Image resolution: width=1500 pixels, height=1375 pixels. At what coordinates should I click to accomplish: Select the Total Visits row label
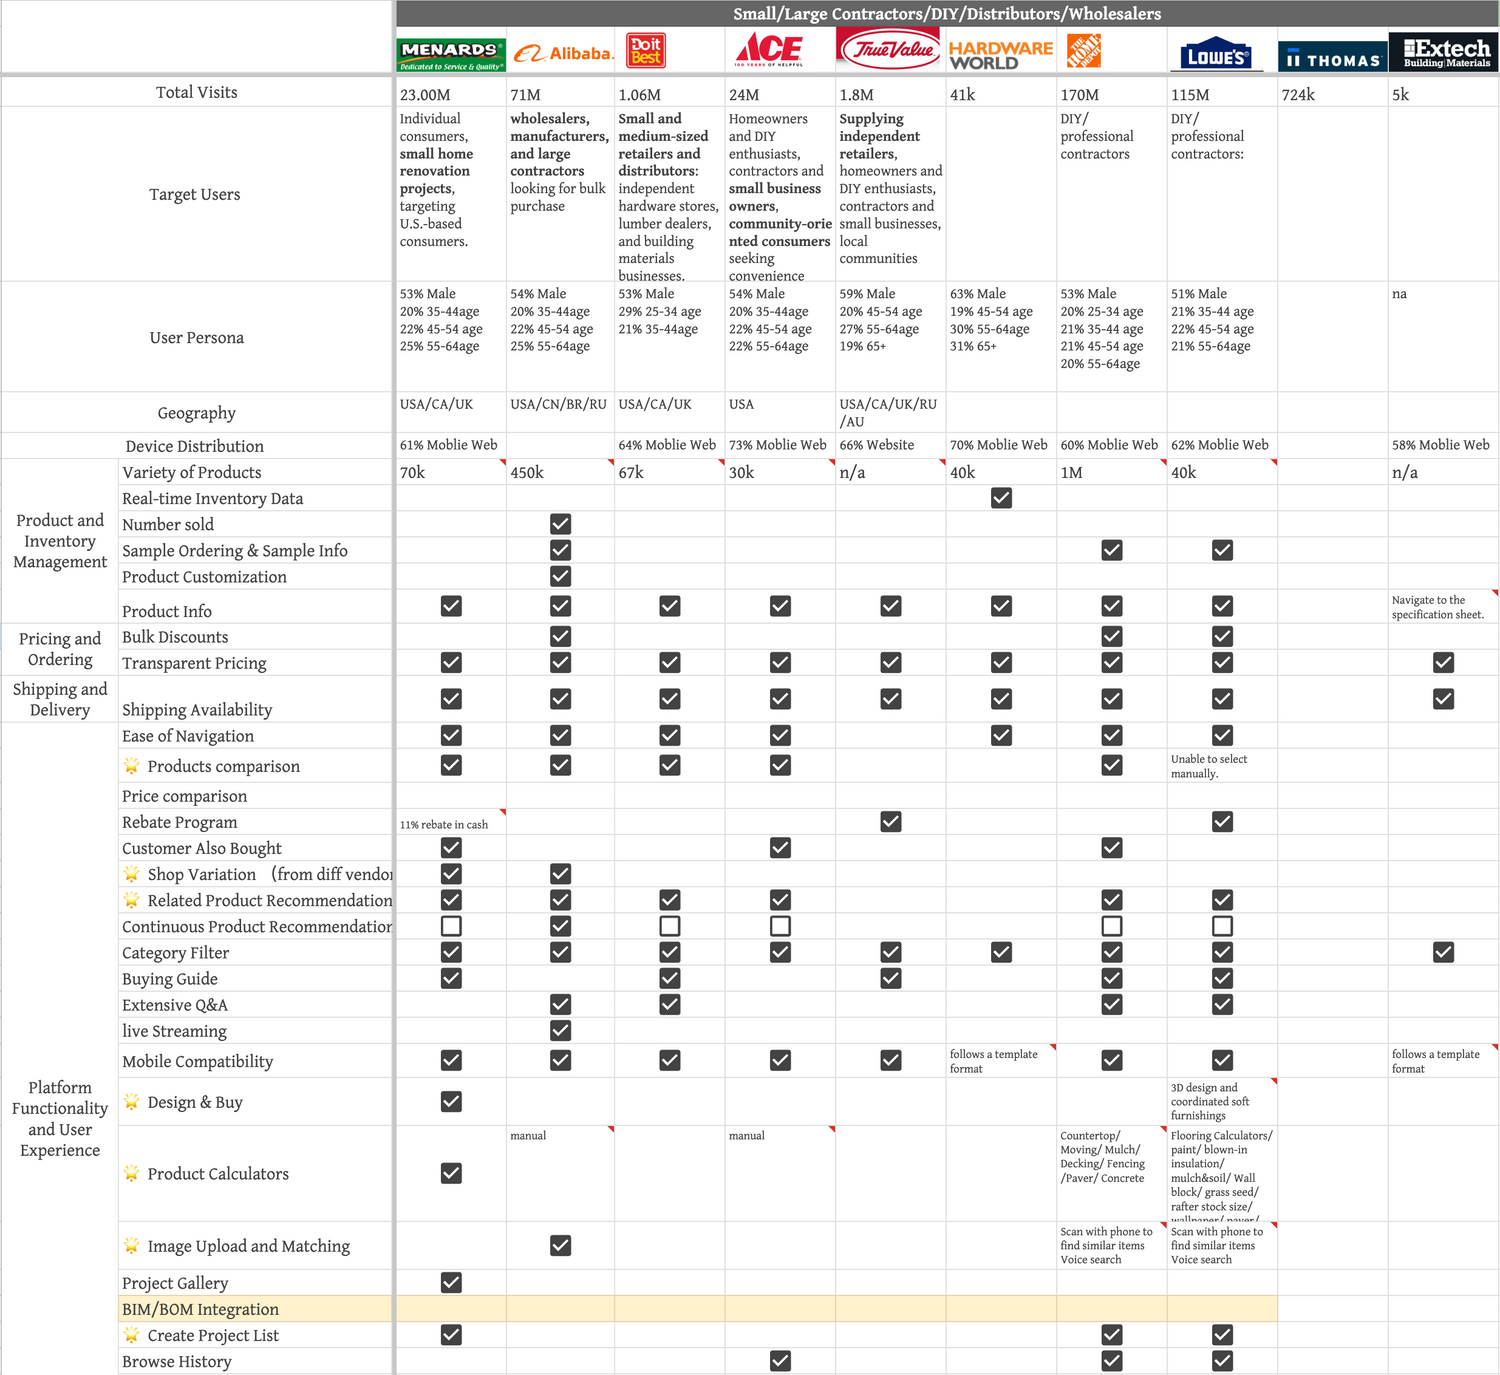click(x=197, y=92)
